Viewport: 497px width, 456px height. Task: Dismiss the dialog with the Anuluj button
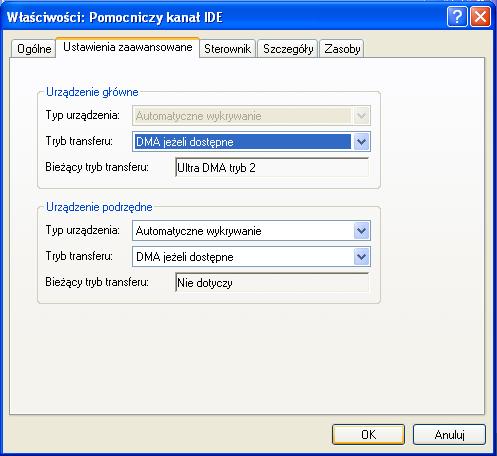tap(449, 434)
